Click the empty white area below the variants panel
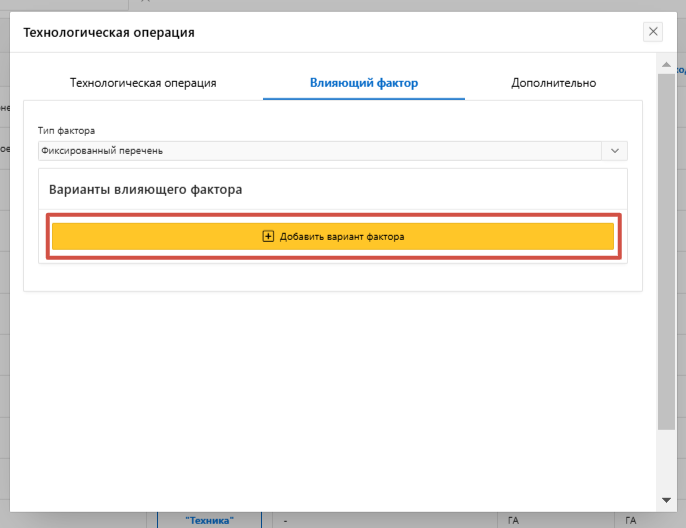This screenshot has height=528, width=686. (x=330, y=390)
